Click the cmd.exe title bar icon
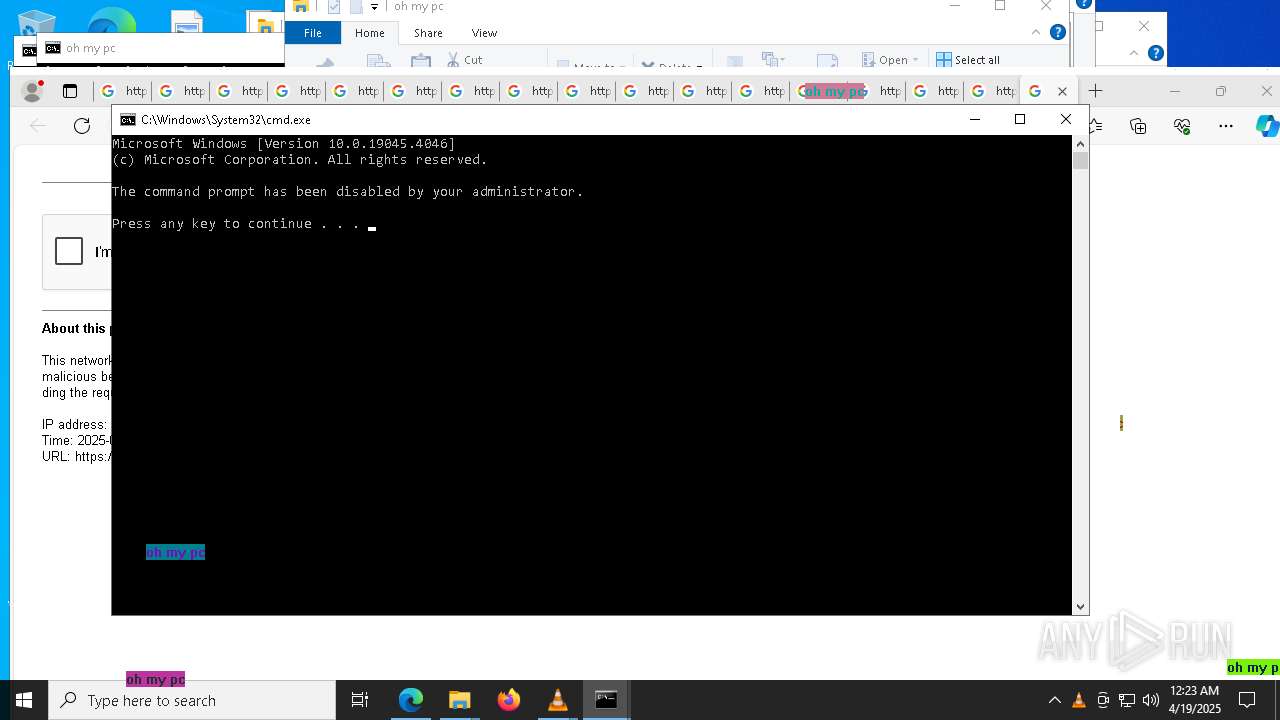Screen dimensions: 1280x720 pos(128,119)
